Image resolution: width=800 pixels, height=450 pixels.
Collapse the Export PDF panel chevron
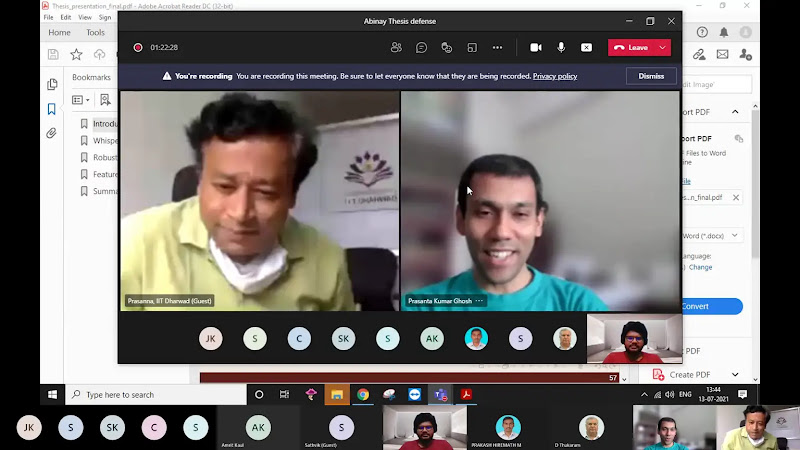click(x=735, y=112)
